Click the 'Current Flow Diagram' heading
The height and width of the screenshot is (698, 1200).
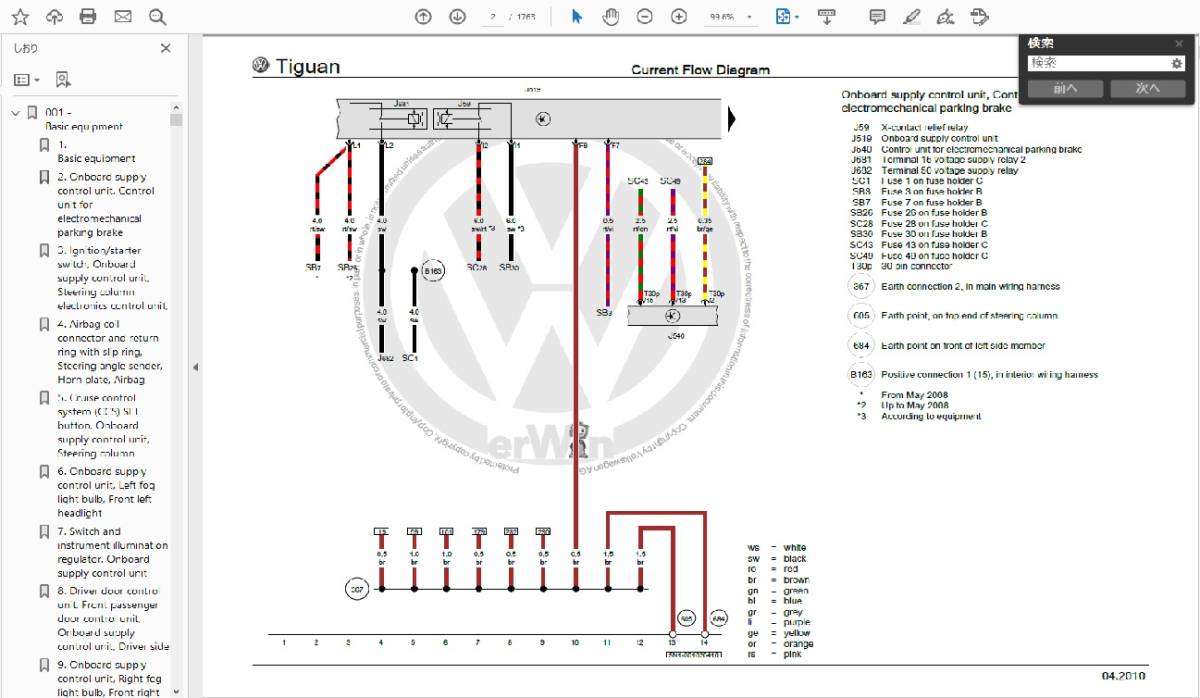point(701,70)
